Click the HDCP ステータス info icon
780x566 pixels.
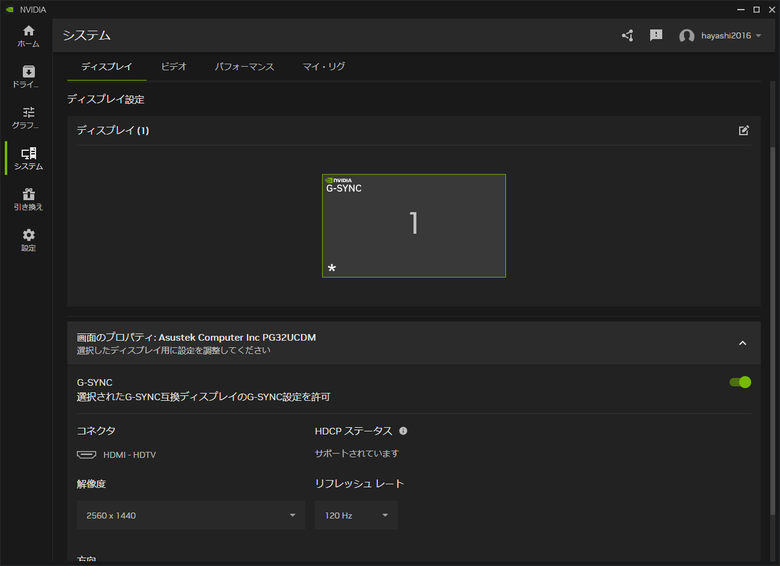click(403, 431)
